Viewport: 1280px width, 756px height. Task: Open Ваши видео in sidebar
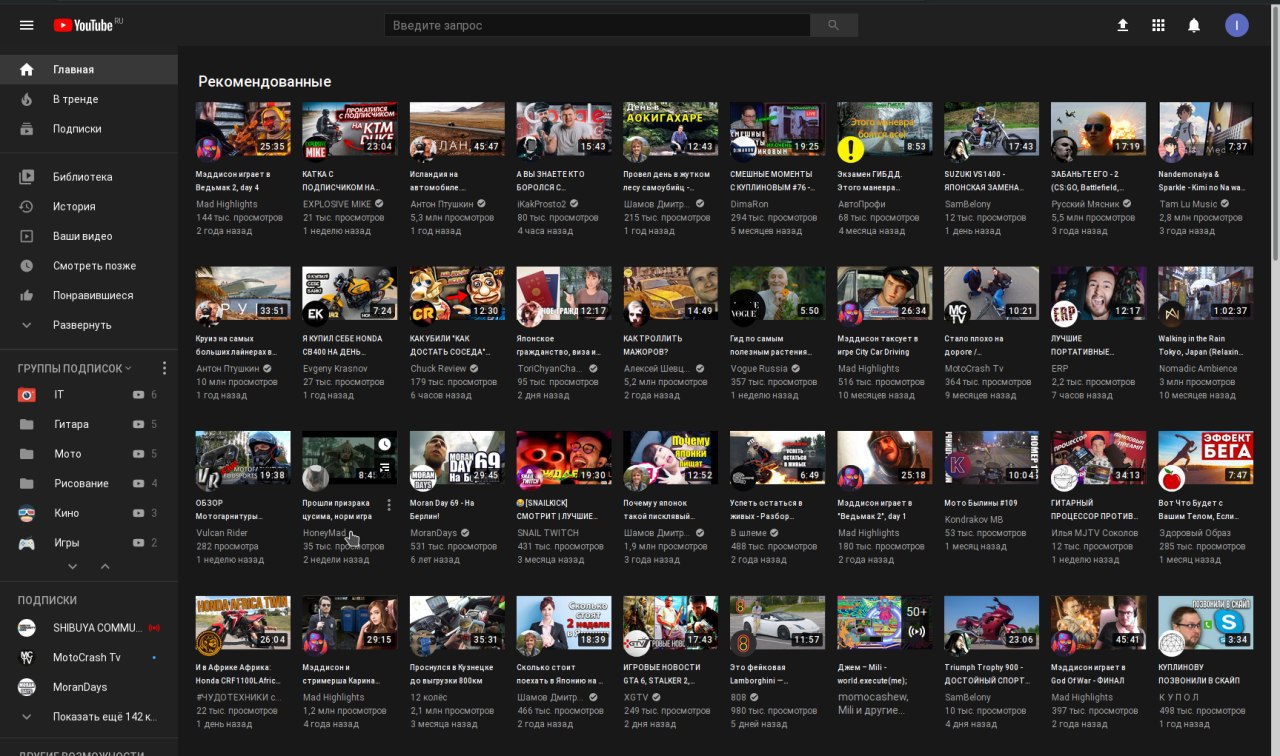88,236
